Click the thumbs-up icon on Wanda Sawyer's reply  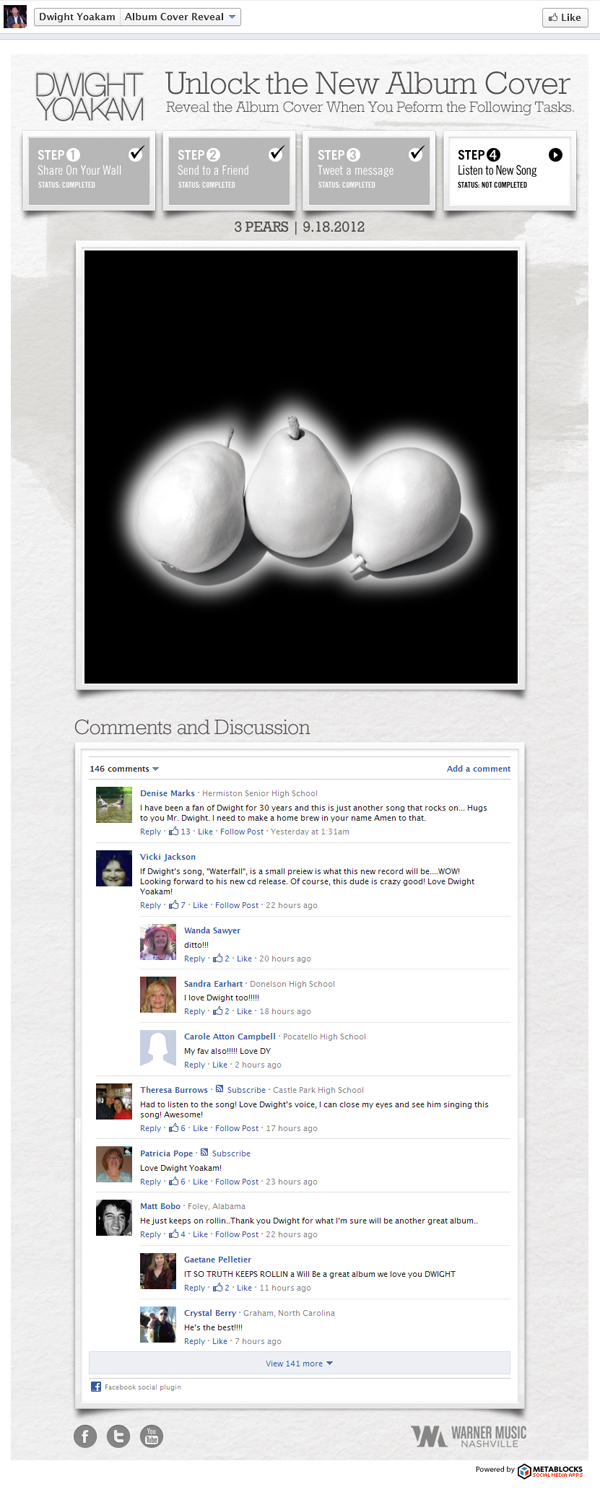click(x=218, y=958)
